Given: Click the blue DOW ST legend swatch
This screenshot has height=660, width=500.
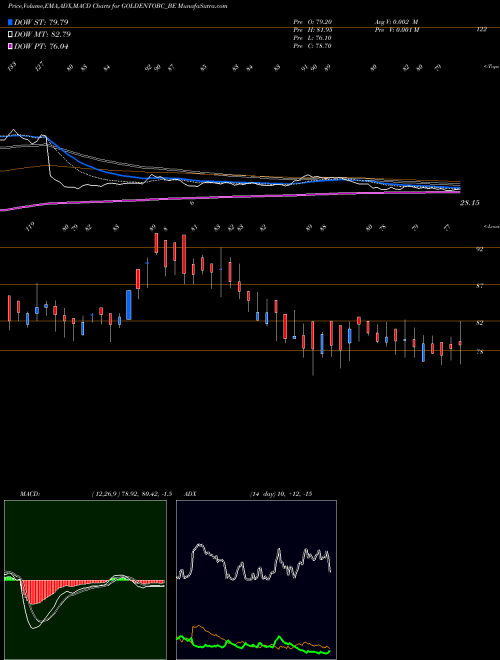Looking at the screenshot, I should (10, 22).
